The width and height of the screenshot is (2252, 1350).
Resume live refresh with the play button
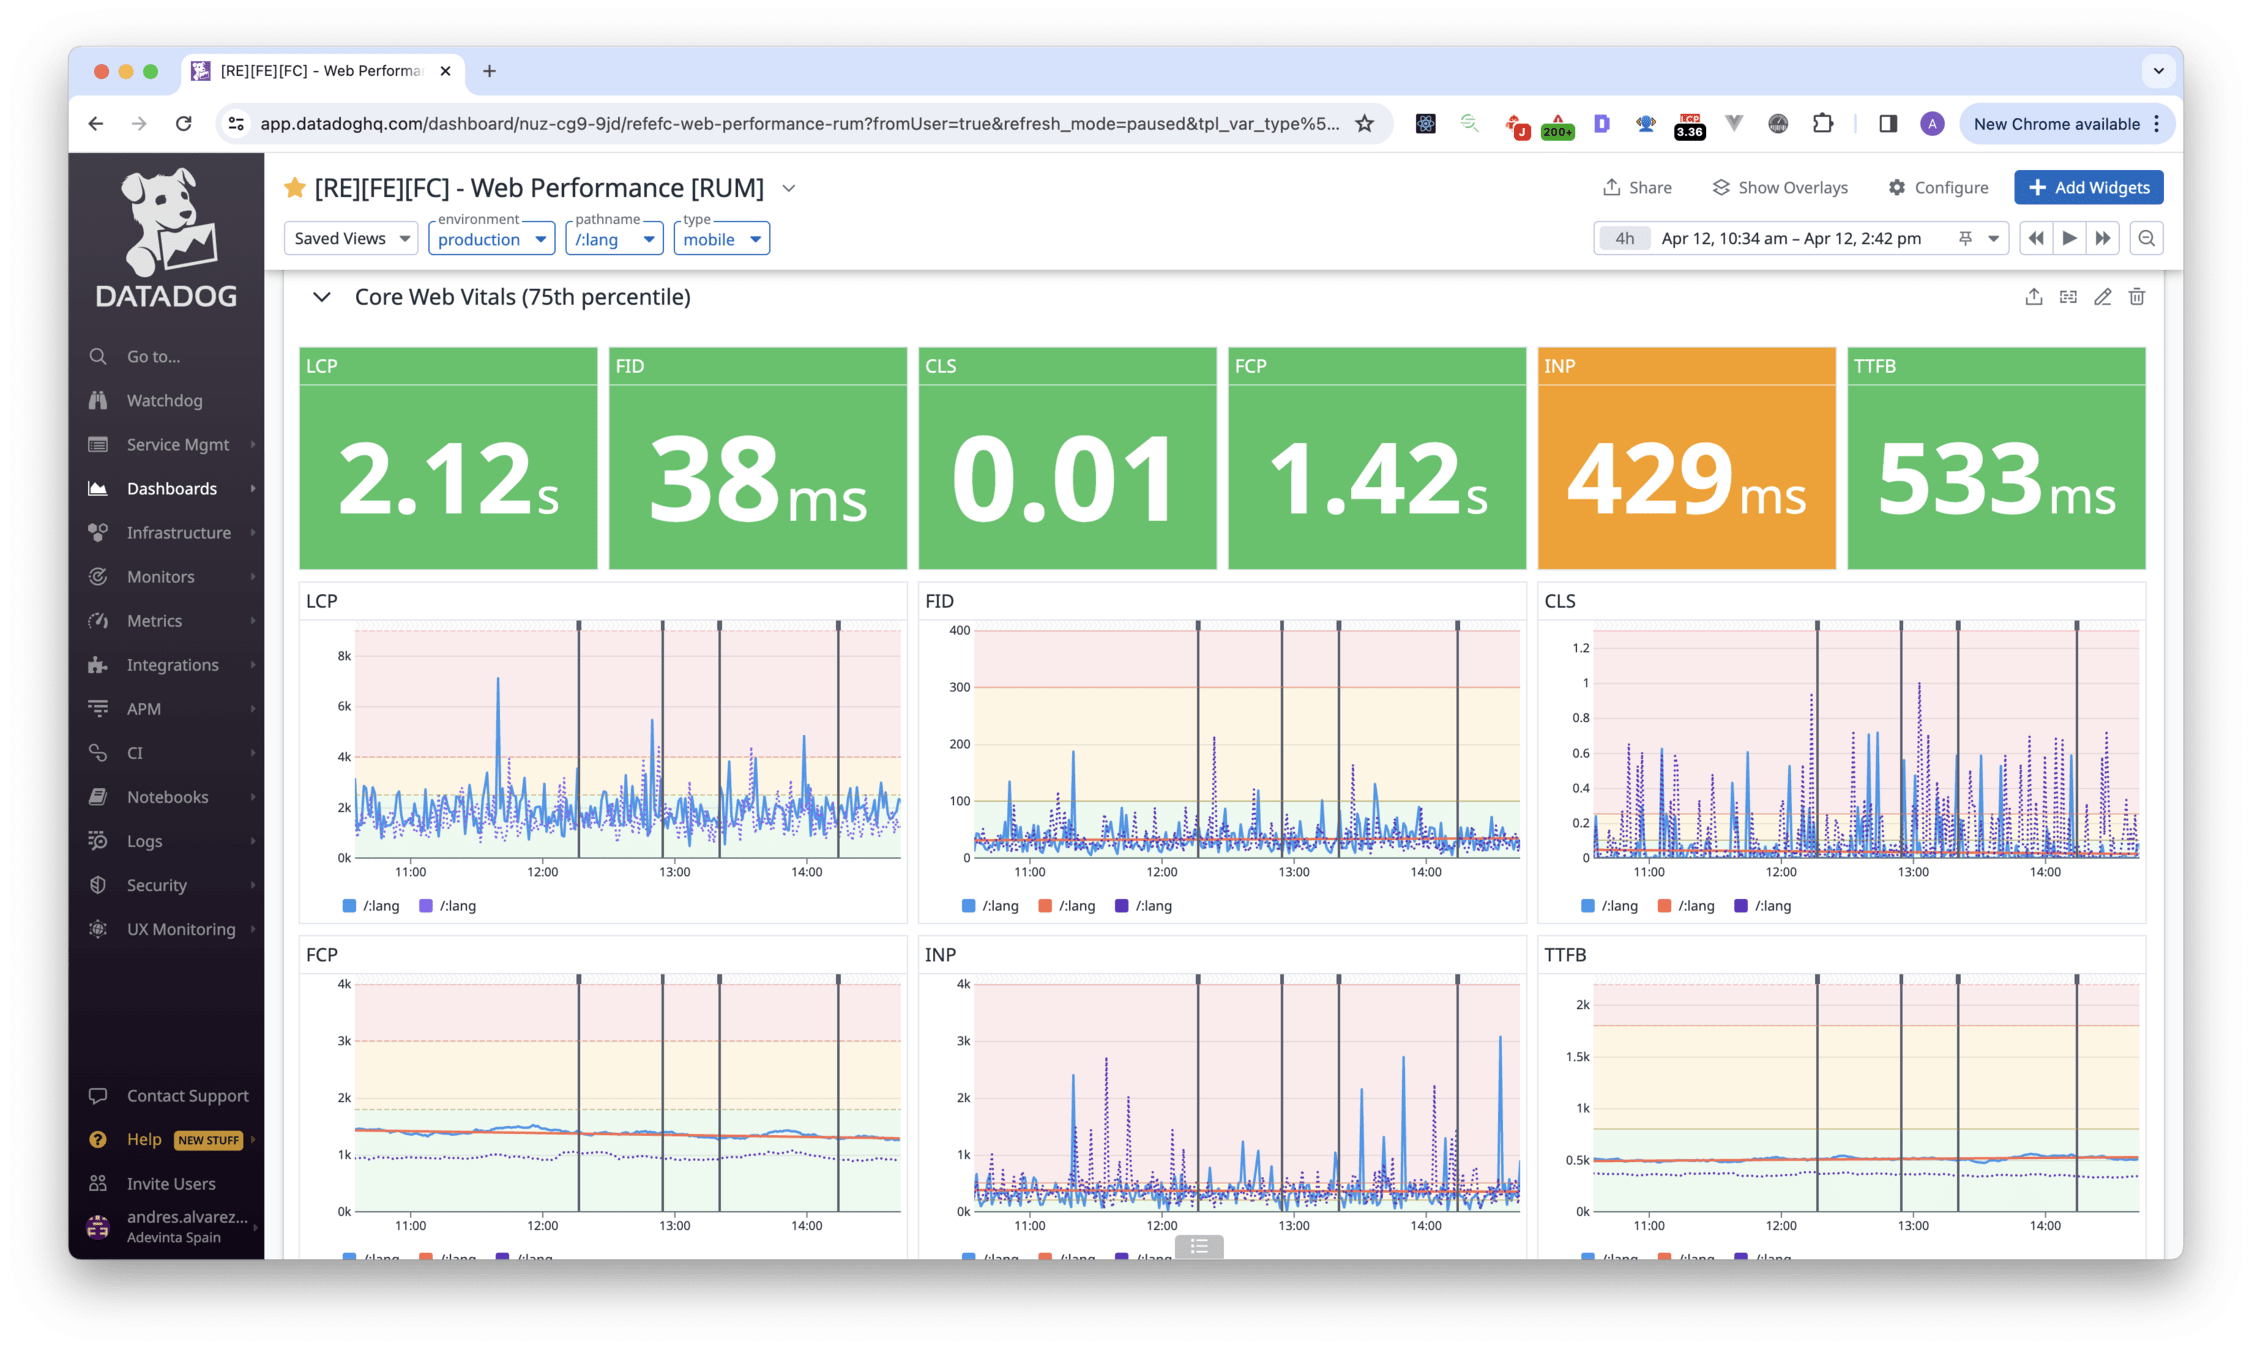tap(2069, 238)
